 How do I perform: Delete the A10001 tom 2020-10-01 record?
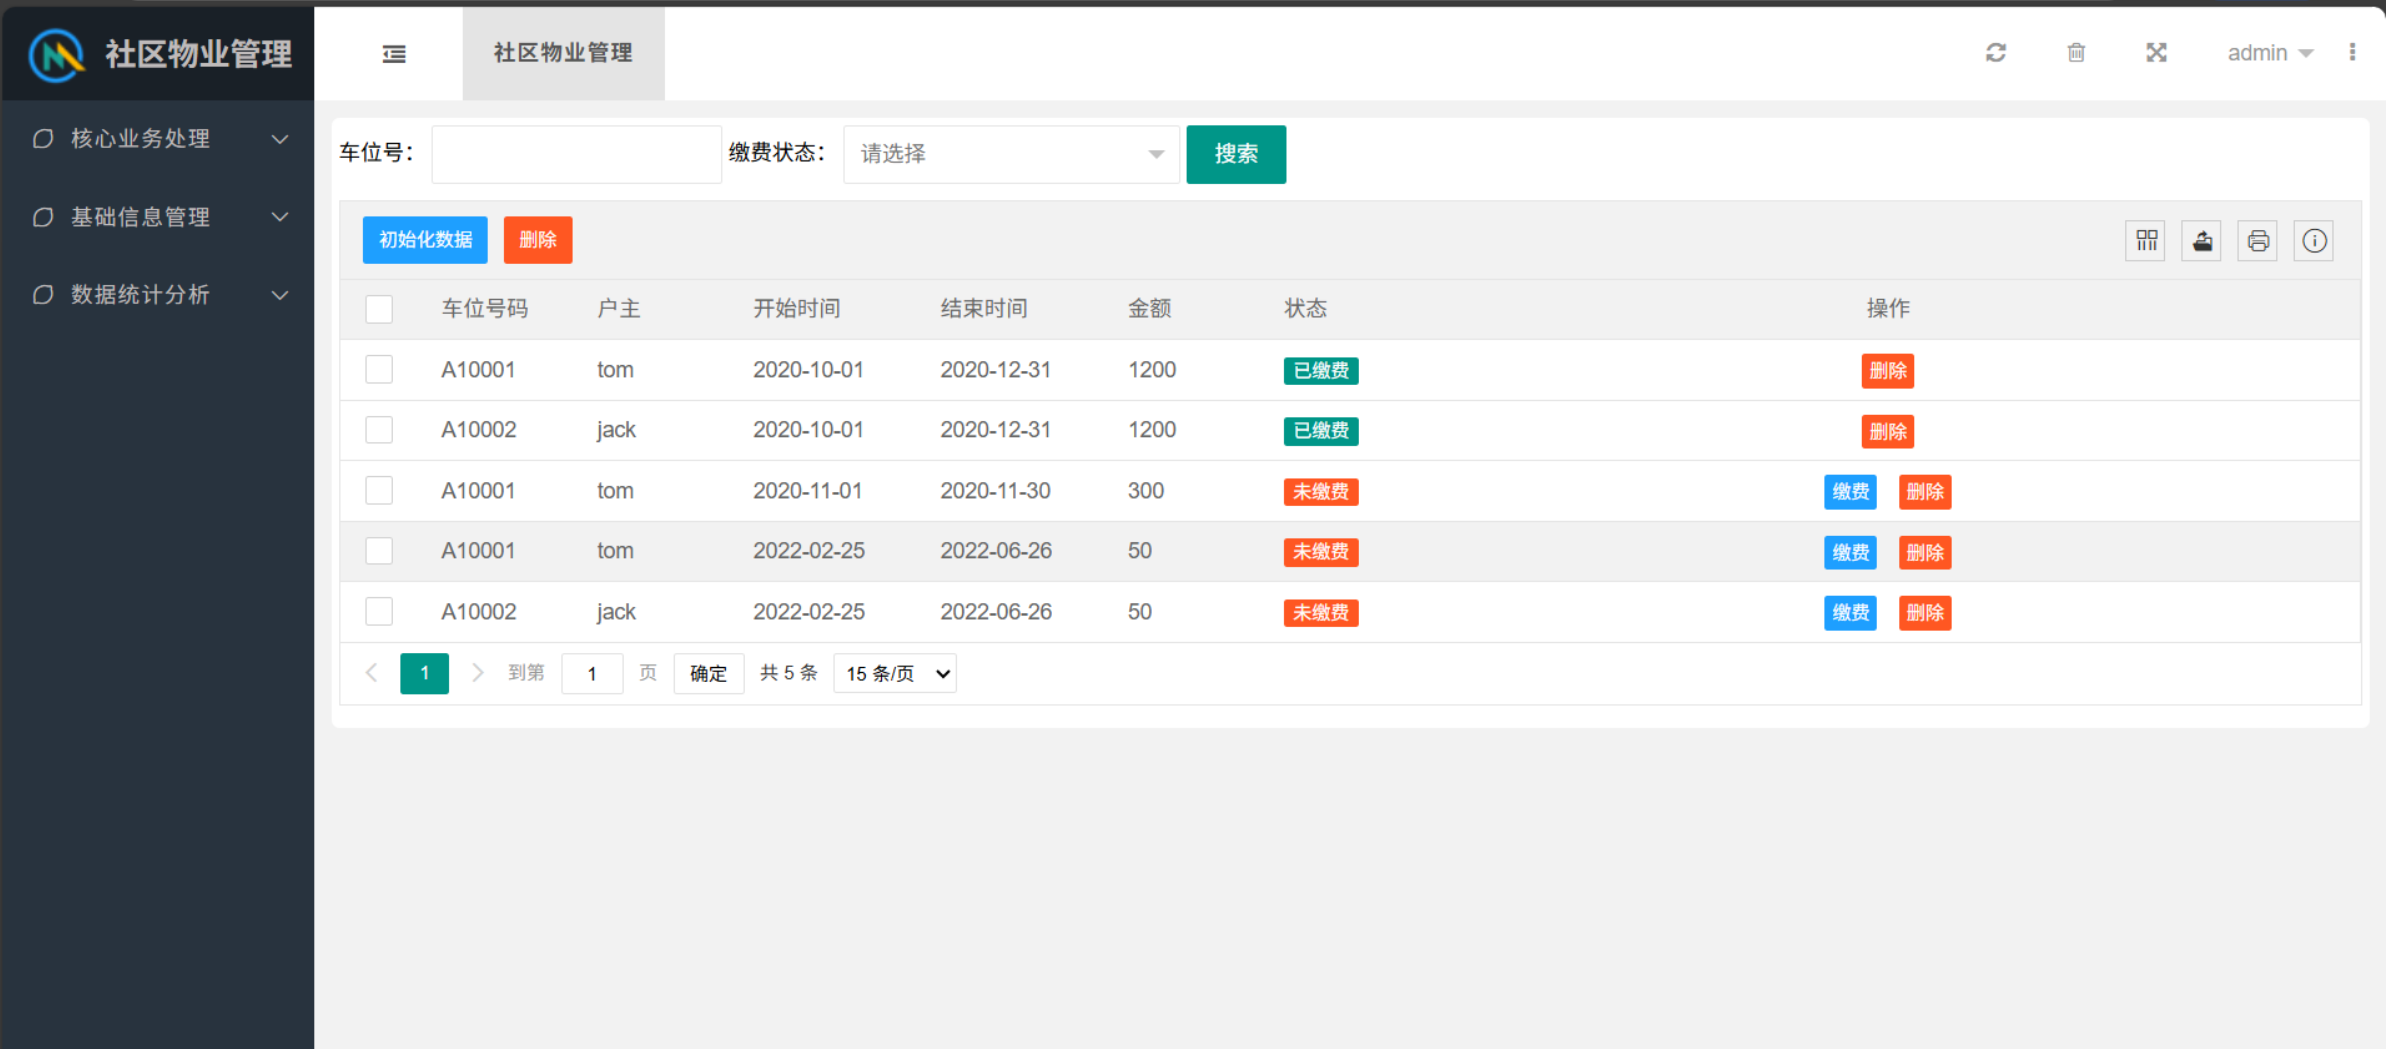1888,371
